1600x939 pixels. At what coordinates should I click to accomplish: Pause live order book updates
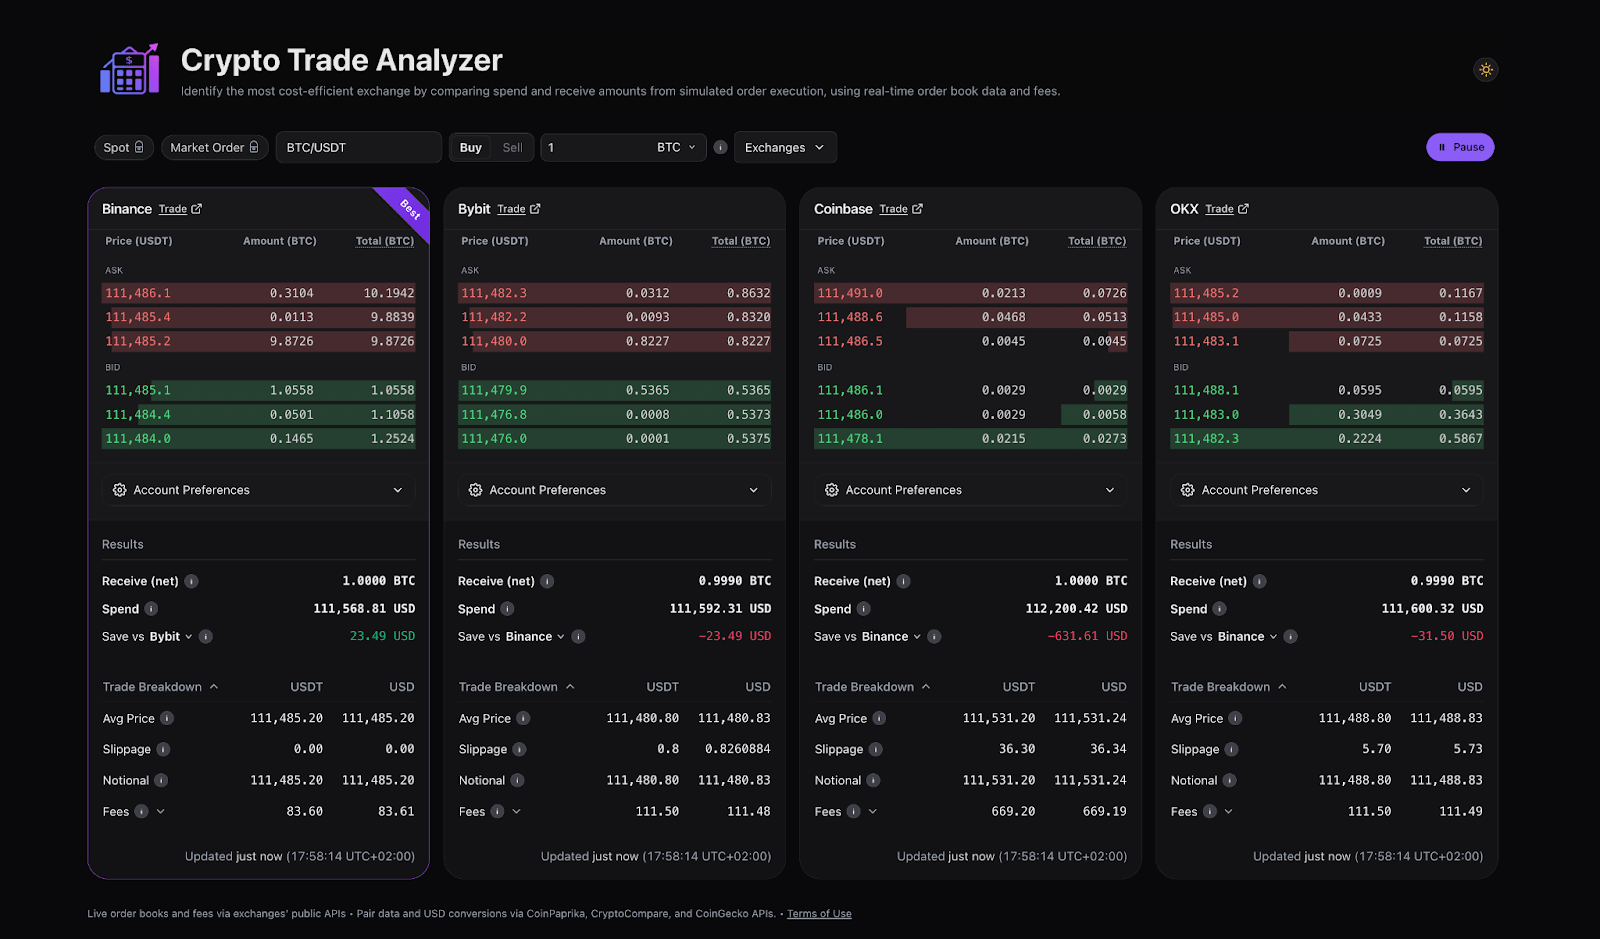point(1460,147)
